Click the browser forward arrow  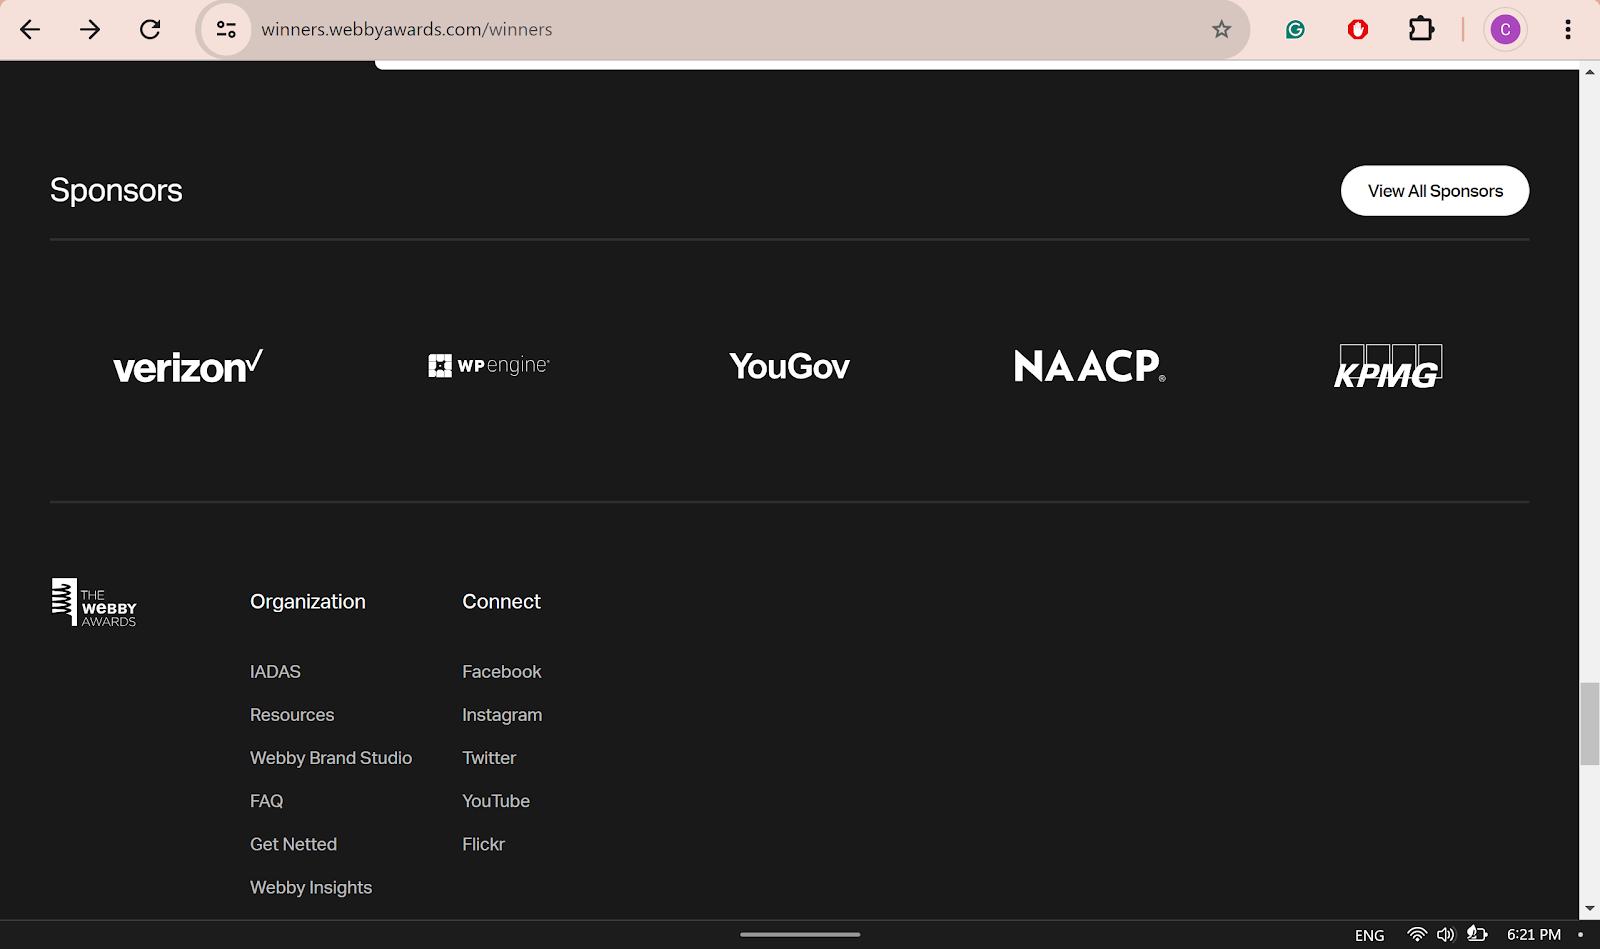click(90, 30)
